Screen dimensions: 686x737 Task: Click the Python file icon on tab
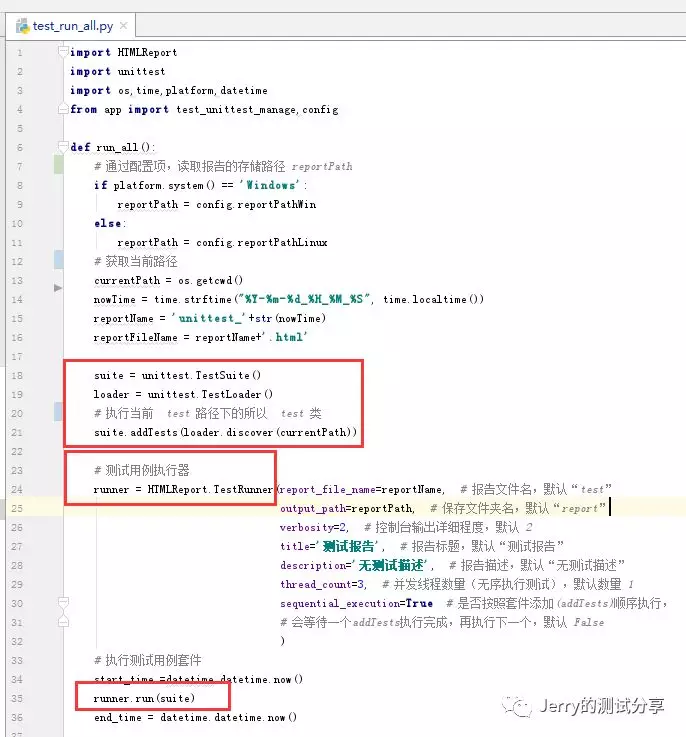pos(22,26)
